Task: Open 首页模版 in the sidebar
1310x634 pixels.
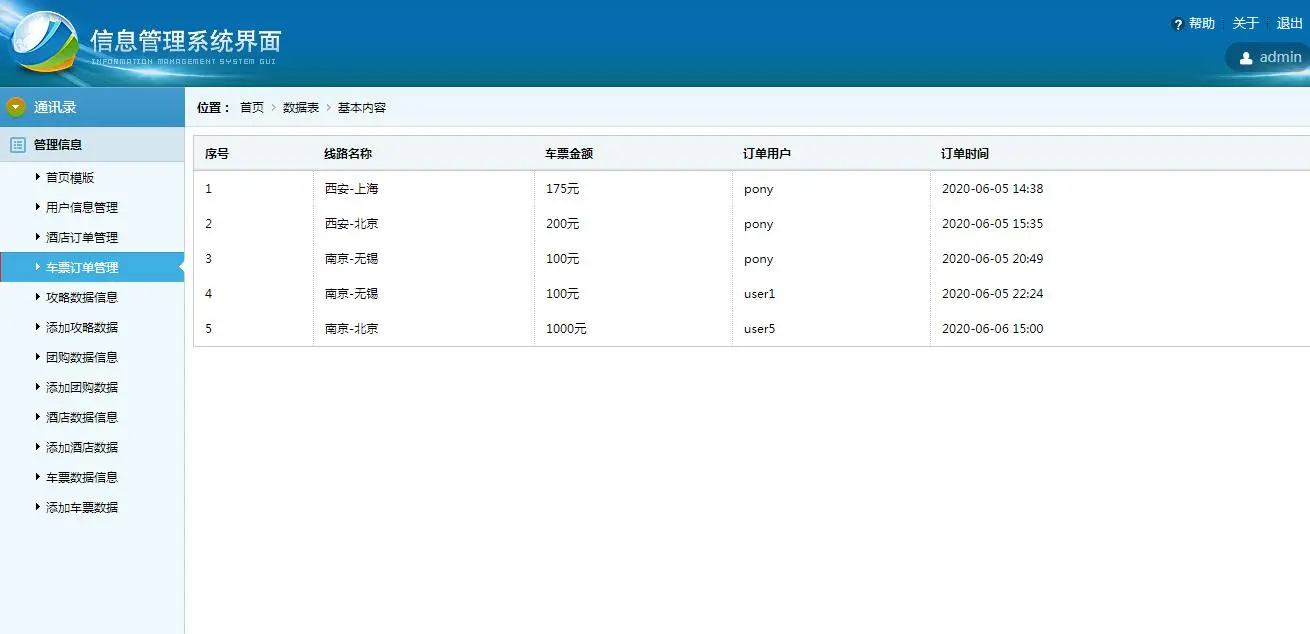Action: [70, 178]
